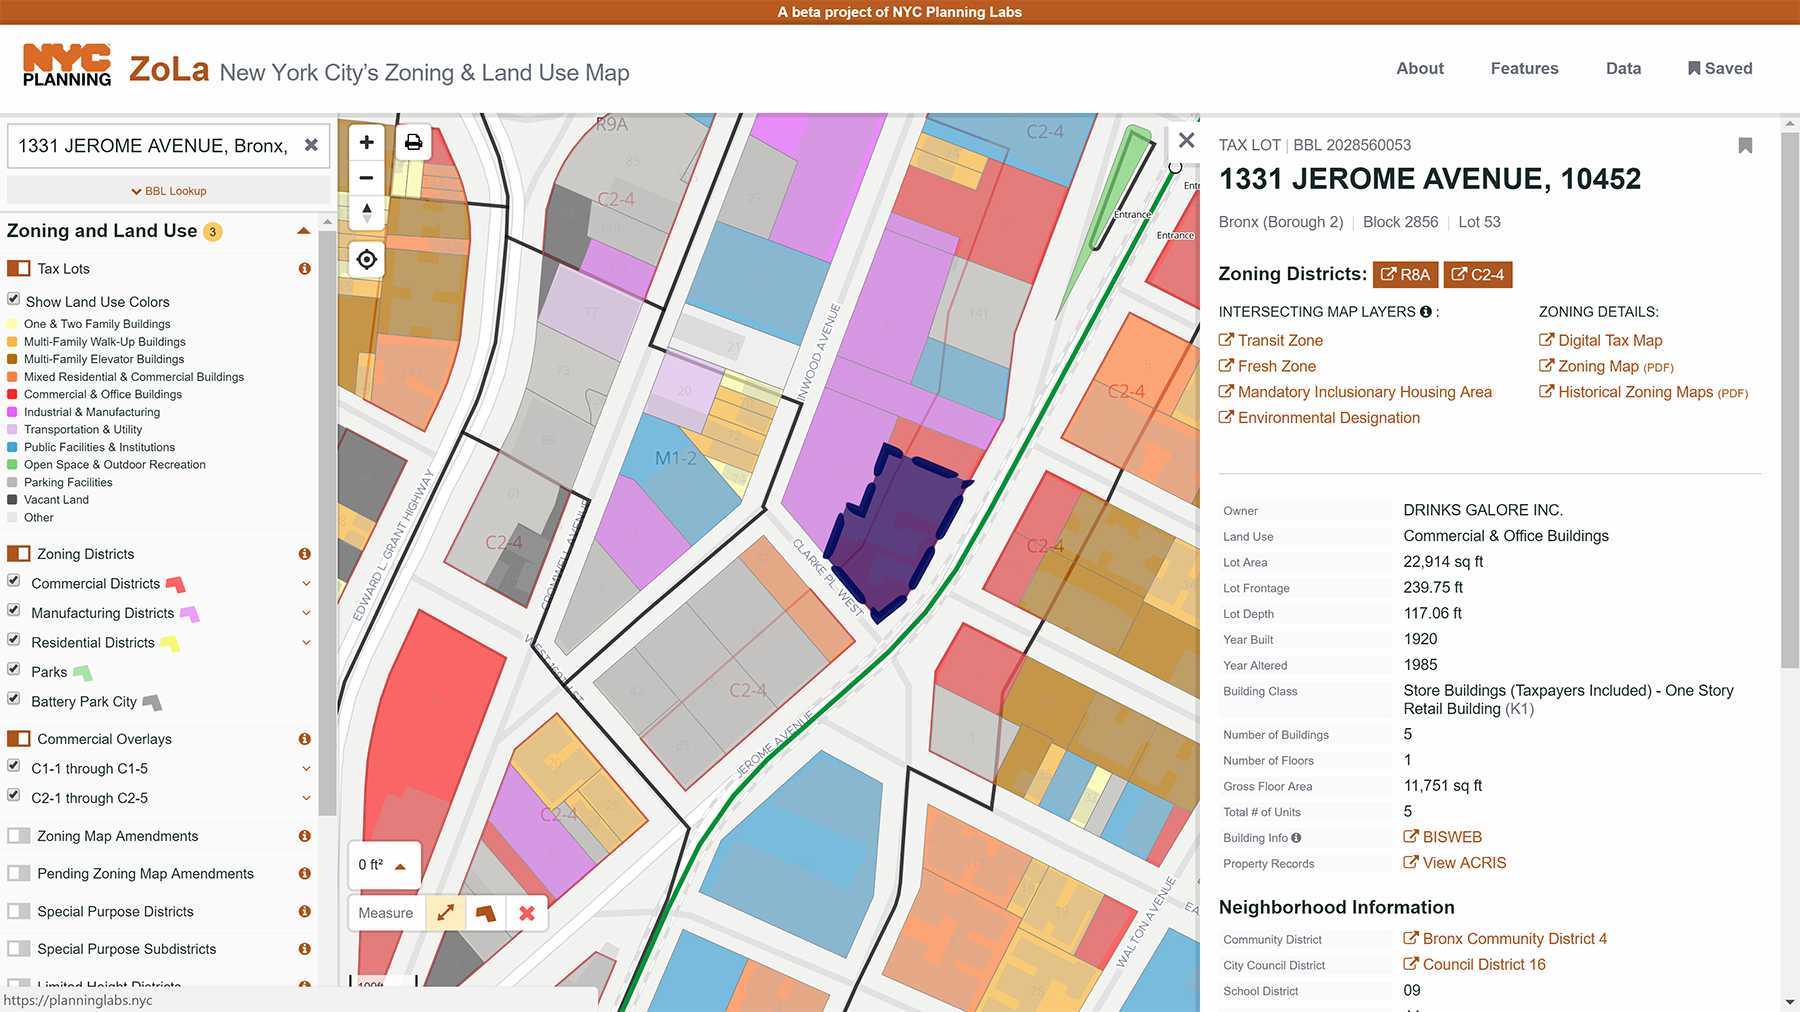Bookmark this tax lot
1800x1012 pixels.
click(1745, 146)
